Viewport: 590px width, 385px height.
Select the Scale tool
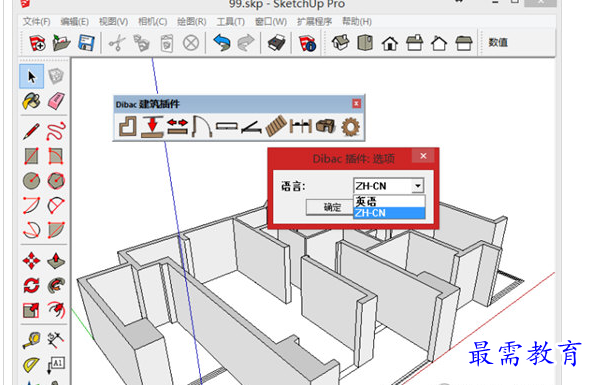pyautogui.click(x=32, y=310)
